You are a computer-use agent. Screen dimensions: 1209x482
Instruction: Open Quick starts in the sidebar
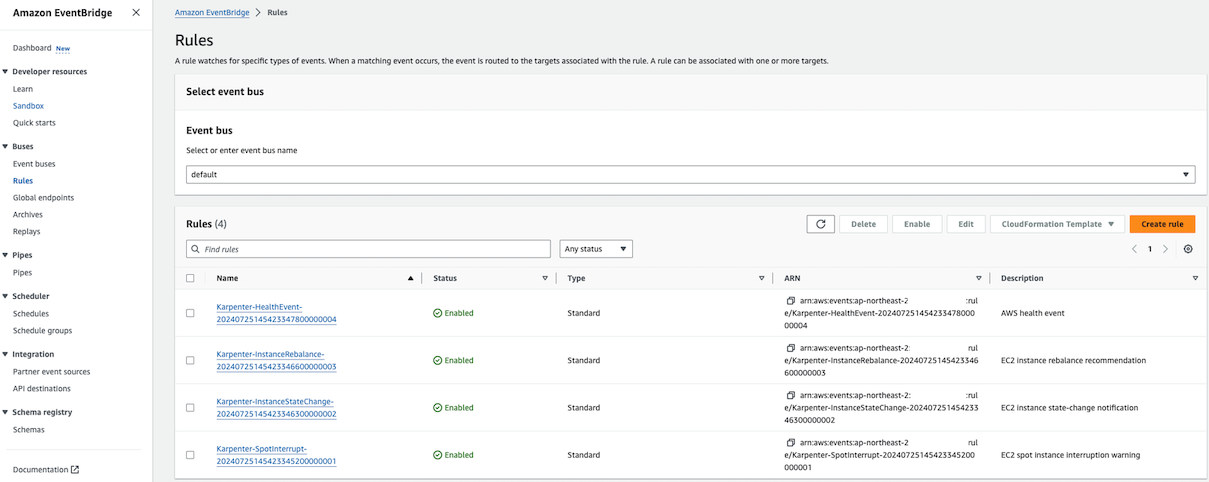click(x=34, y=123)
